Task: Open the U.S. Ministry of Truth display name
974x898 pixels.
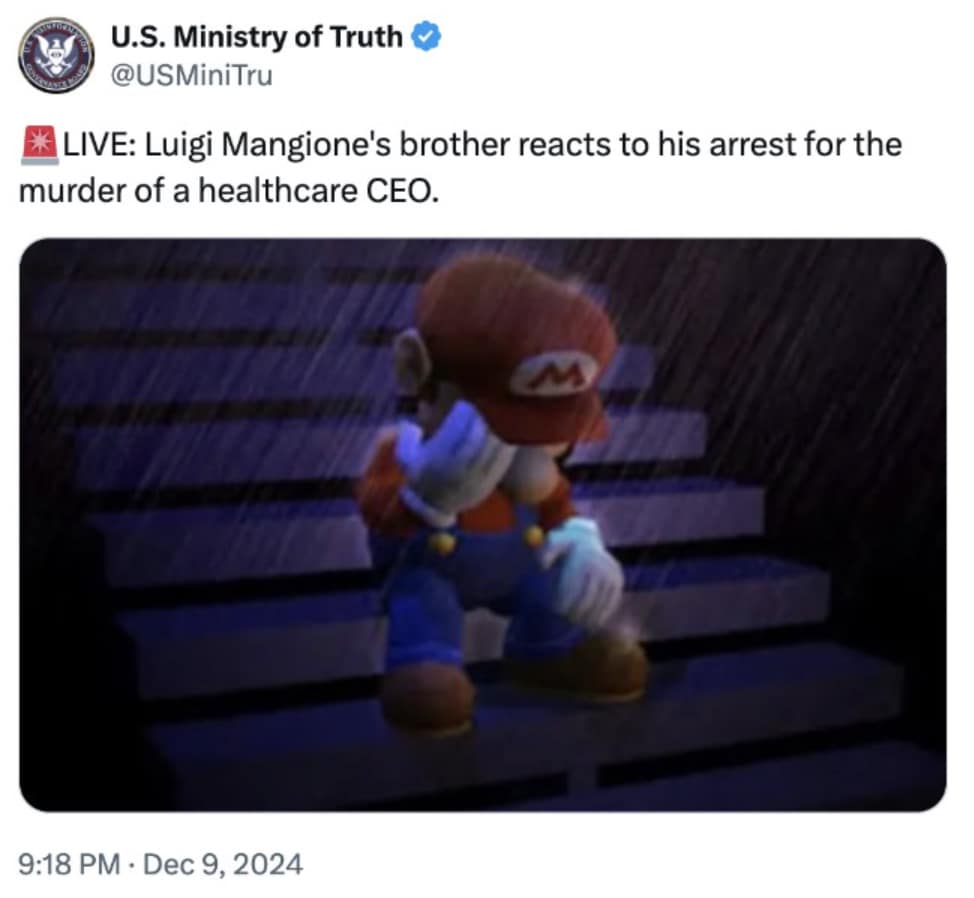Action: (x=255, y=37)
